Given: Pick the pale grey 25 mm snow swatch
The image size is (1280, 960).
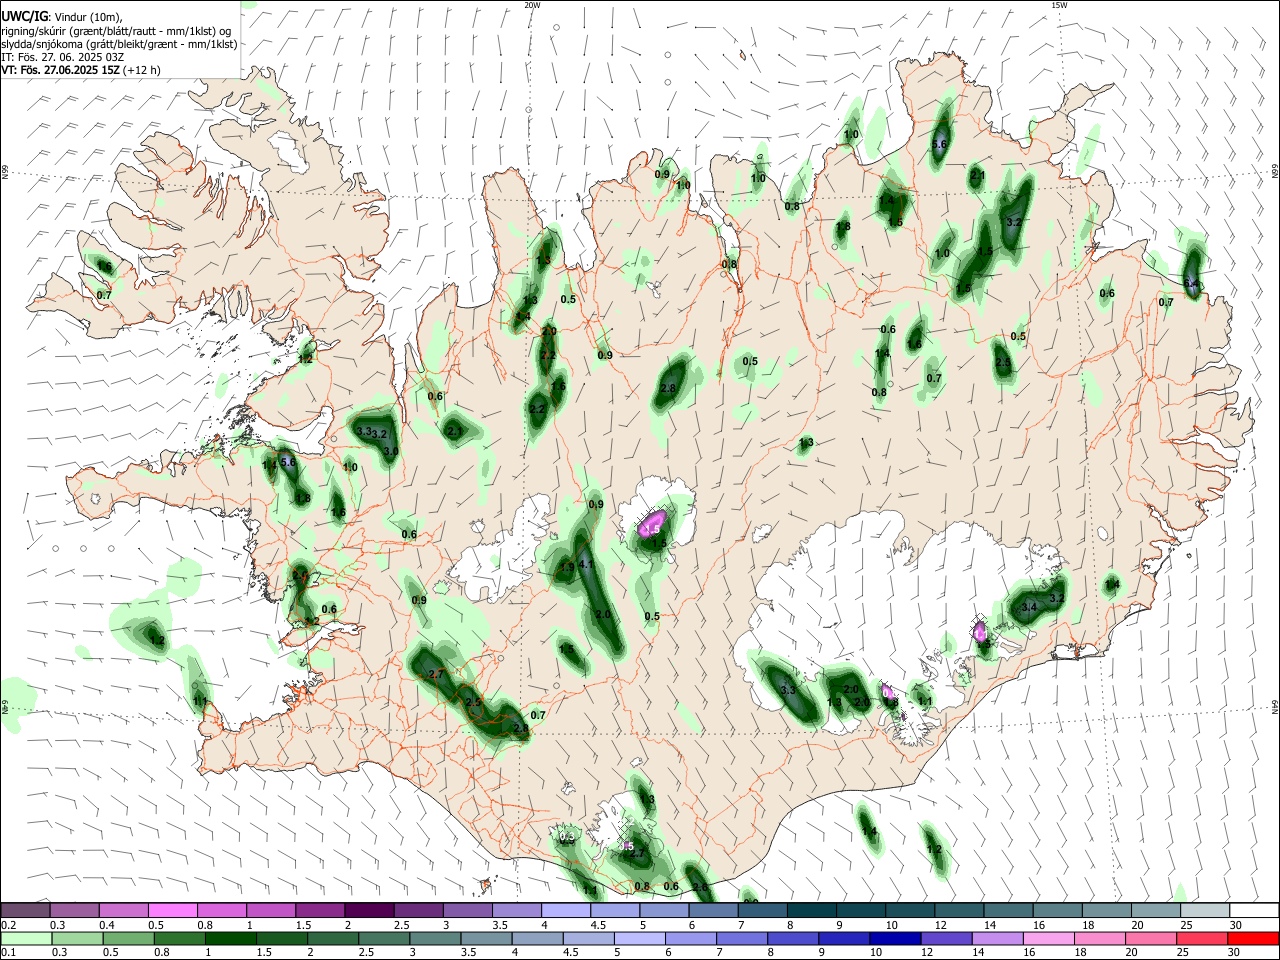Looking at the screenshot, I should (x=1205, y=910).
